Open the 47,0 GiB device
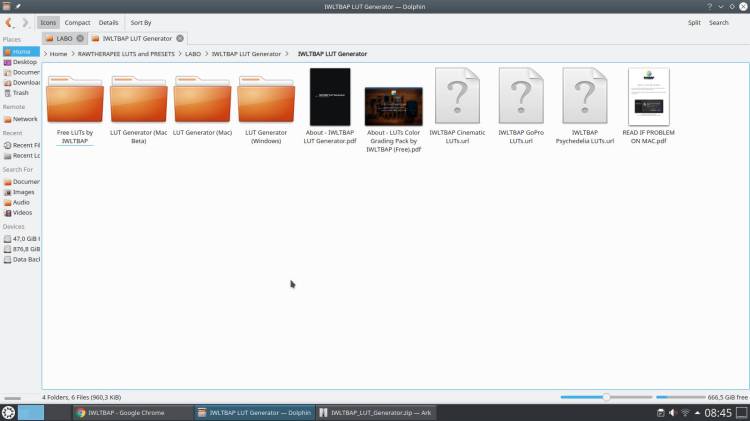The image size is (750, 421). (x=21, y=239)
